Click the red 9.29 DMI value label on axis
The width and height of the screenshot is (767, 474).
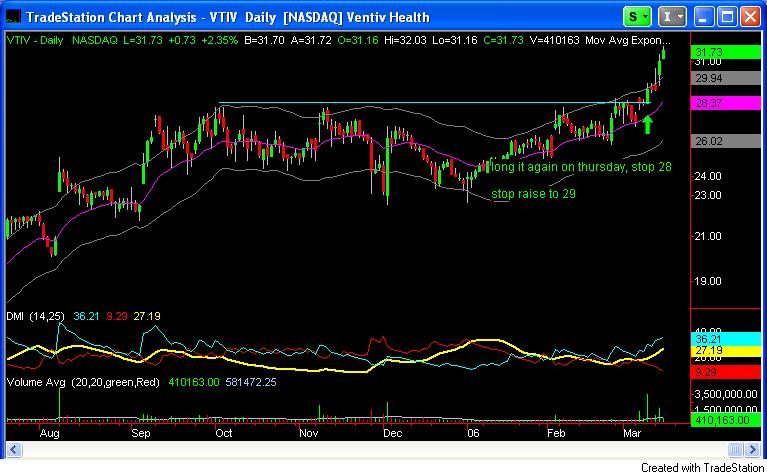[725, 372]
